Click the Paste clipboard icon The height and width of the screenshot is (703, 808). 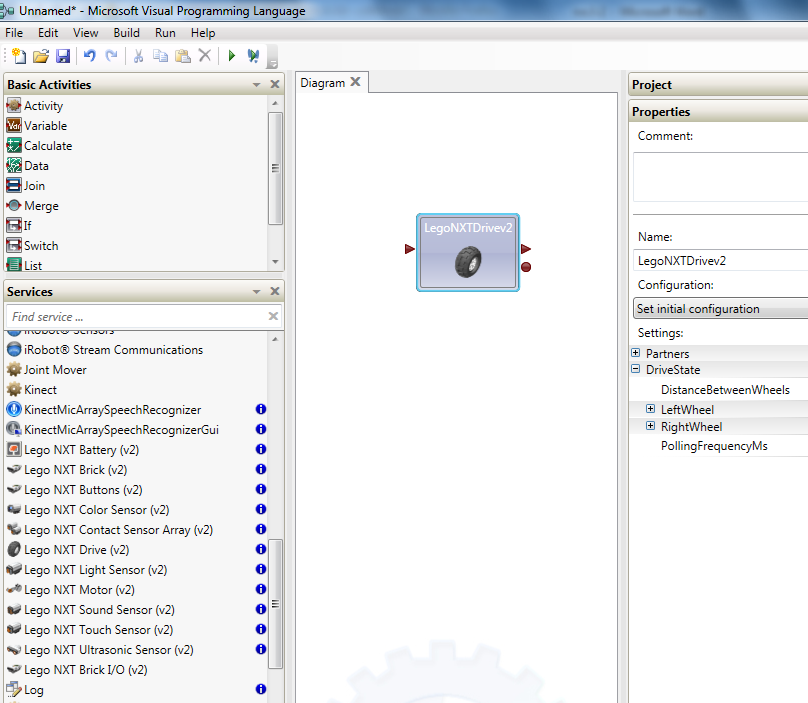coord(183,56)
